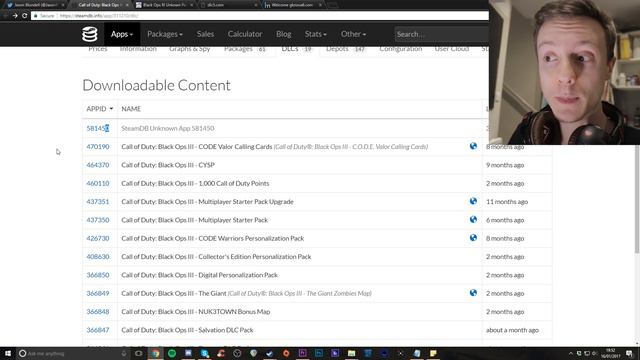Expand the Apps dropdown menu
This screenshot has height=360, width=640.
tap(122, 34)
